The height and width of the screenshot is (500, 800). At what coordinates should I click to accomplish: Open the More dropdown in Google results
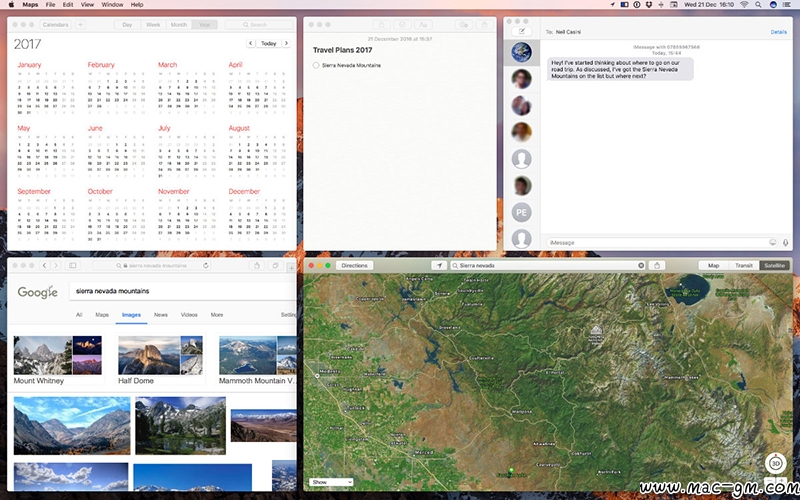pos(217,315)
